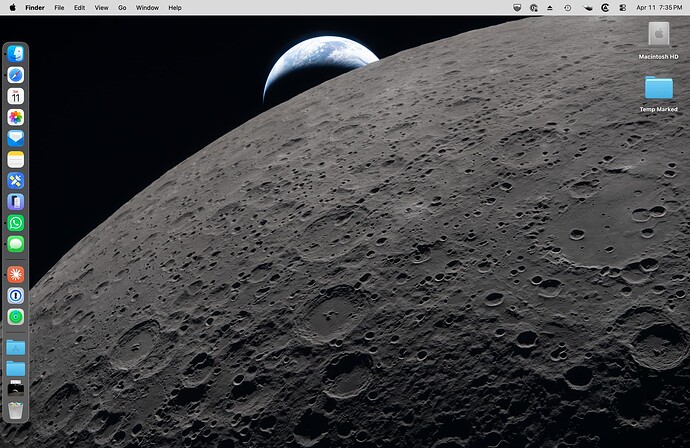The image size is (690, 448).
Task: Open the Find My app in Dock
Action: click(15, 316)
